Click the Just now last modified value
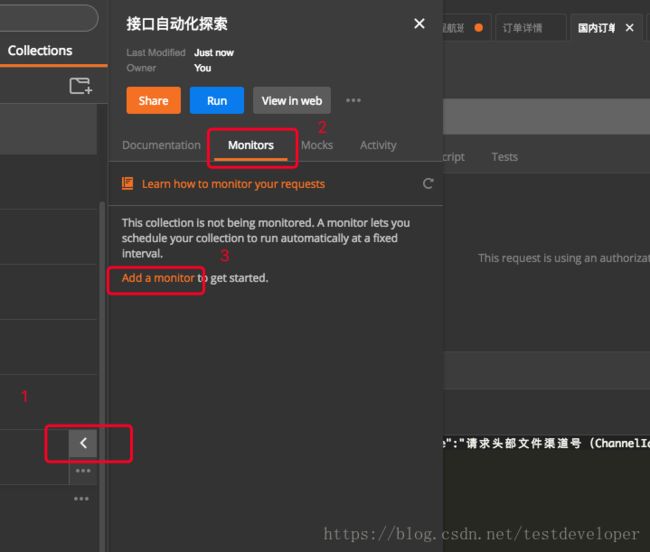 click(x=214, y=53)
